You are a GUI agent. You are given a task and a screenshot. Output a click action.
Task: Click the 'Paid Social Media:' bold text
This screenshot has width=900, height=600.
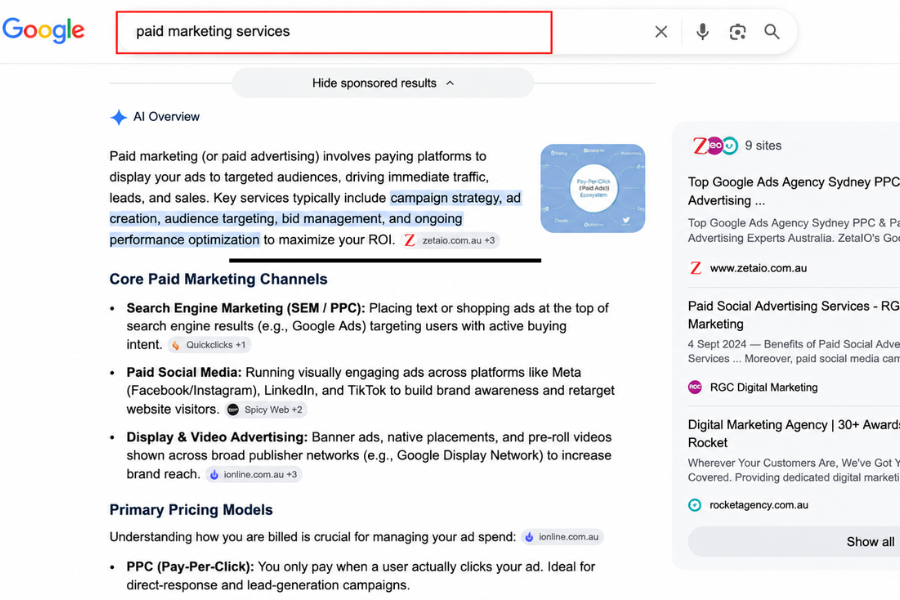pos(184,373)
